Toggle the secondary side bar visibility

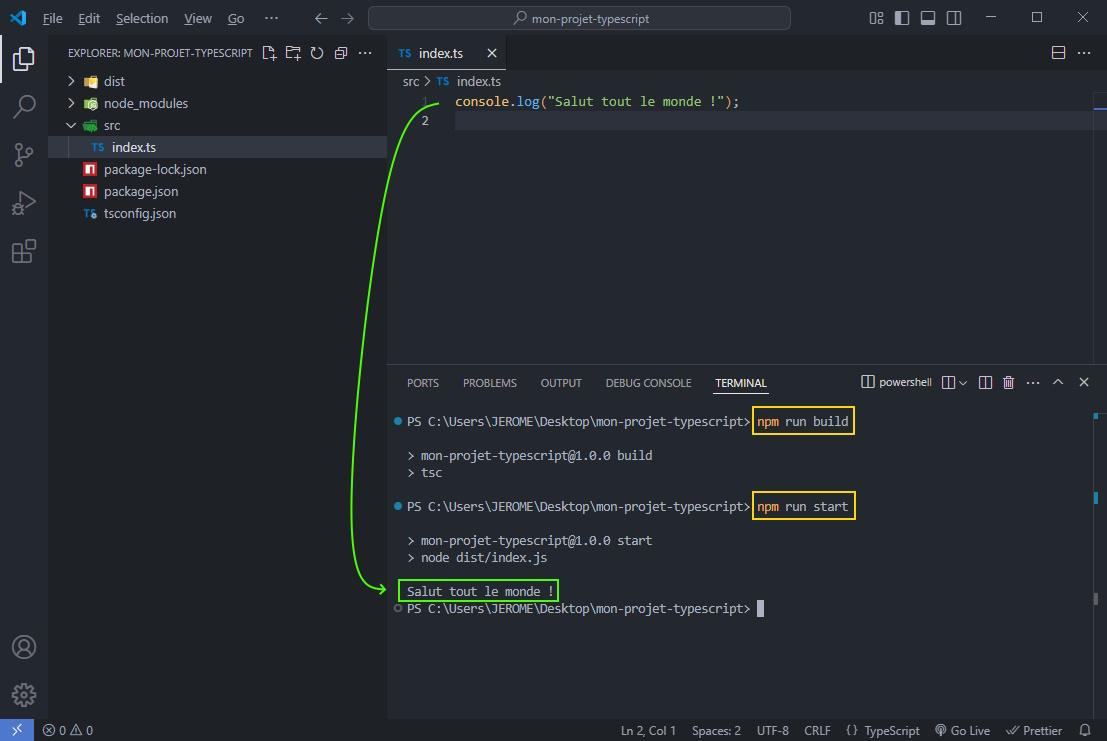[954, 18]
